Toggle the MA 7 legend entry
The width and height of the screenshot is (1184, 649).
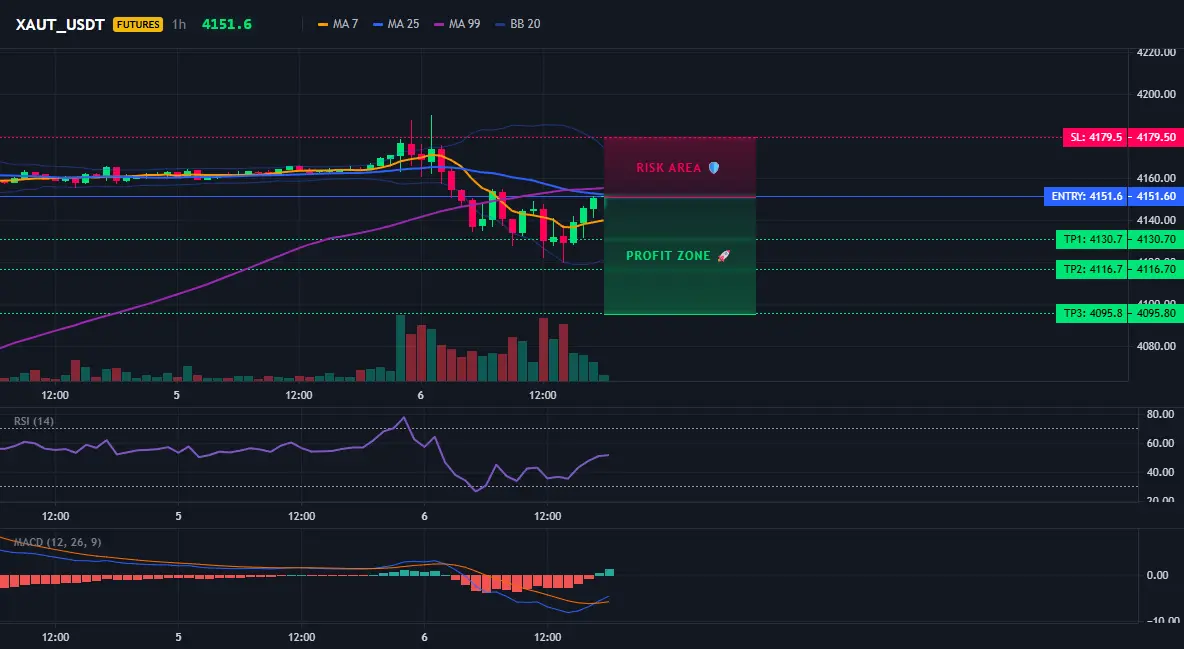tap(338, 24)
